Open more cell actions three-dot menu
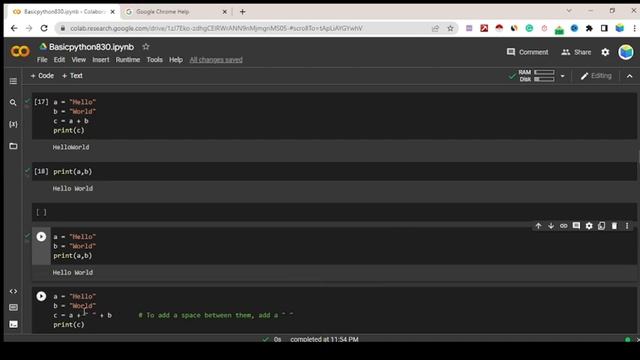The height and width of the screenshot is (360, 640). pos(627,226)
